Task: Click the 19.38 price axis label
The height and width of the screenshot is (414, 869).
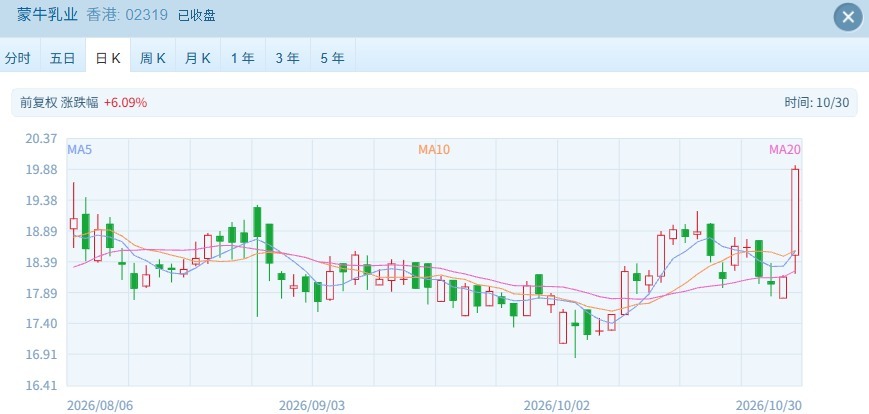Action: (x=41, y=201)
